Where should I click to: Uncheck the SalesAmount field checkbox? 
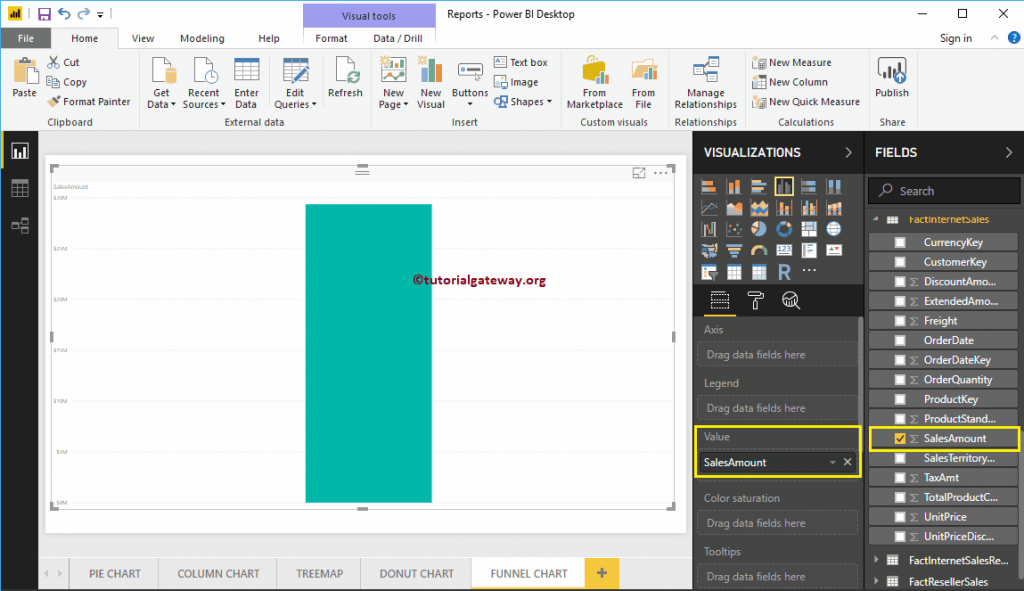901,438
